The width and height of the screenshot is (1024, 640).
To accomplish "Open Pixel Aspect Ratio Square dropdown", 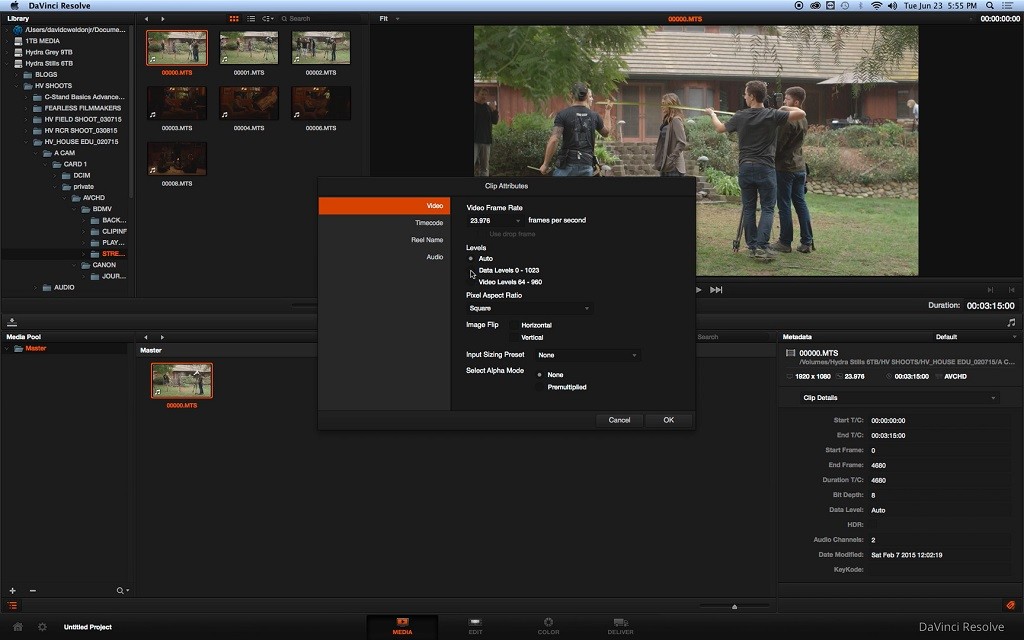I will click(x=530, y=308).
